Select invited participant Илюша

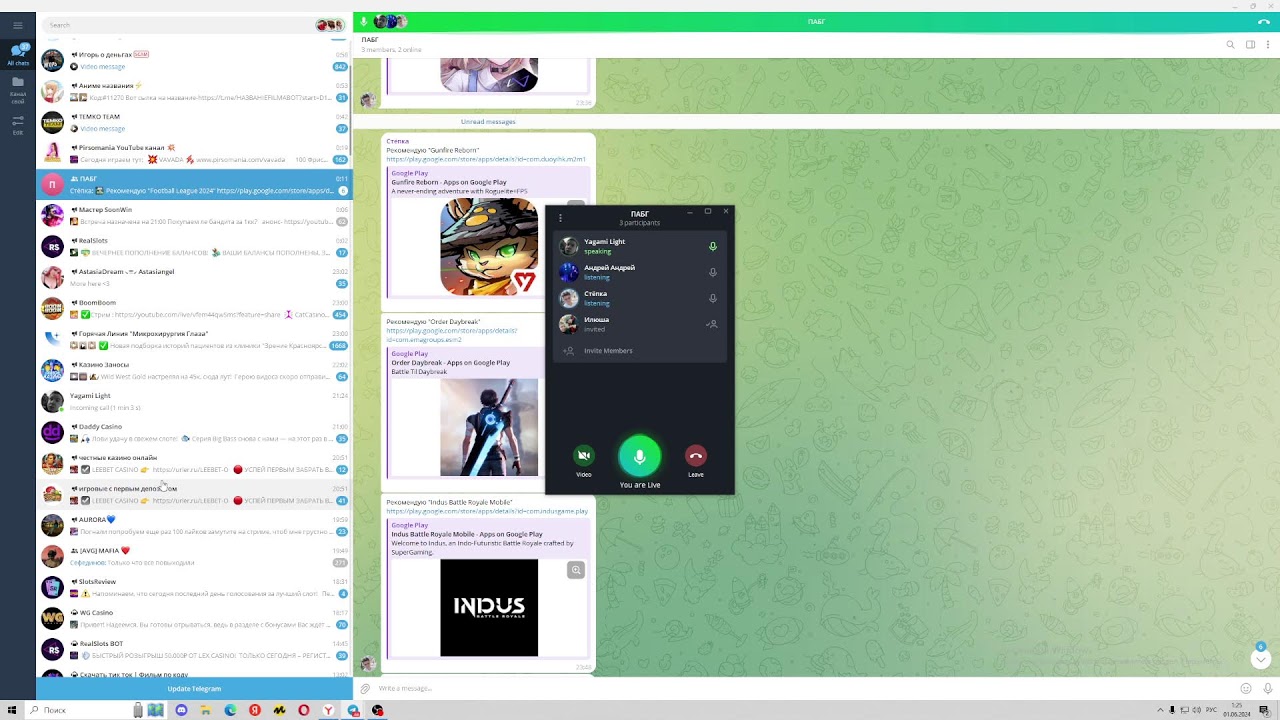pyautogui.click(x=640, y=324)
